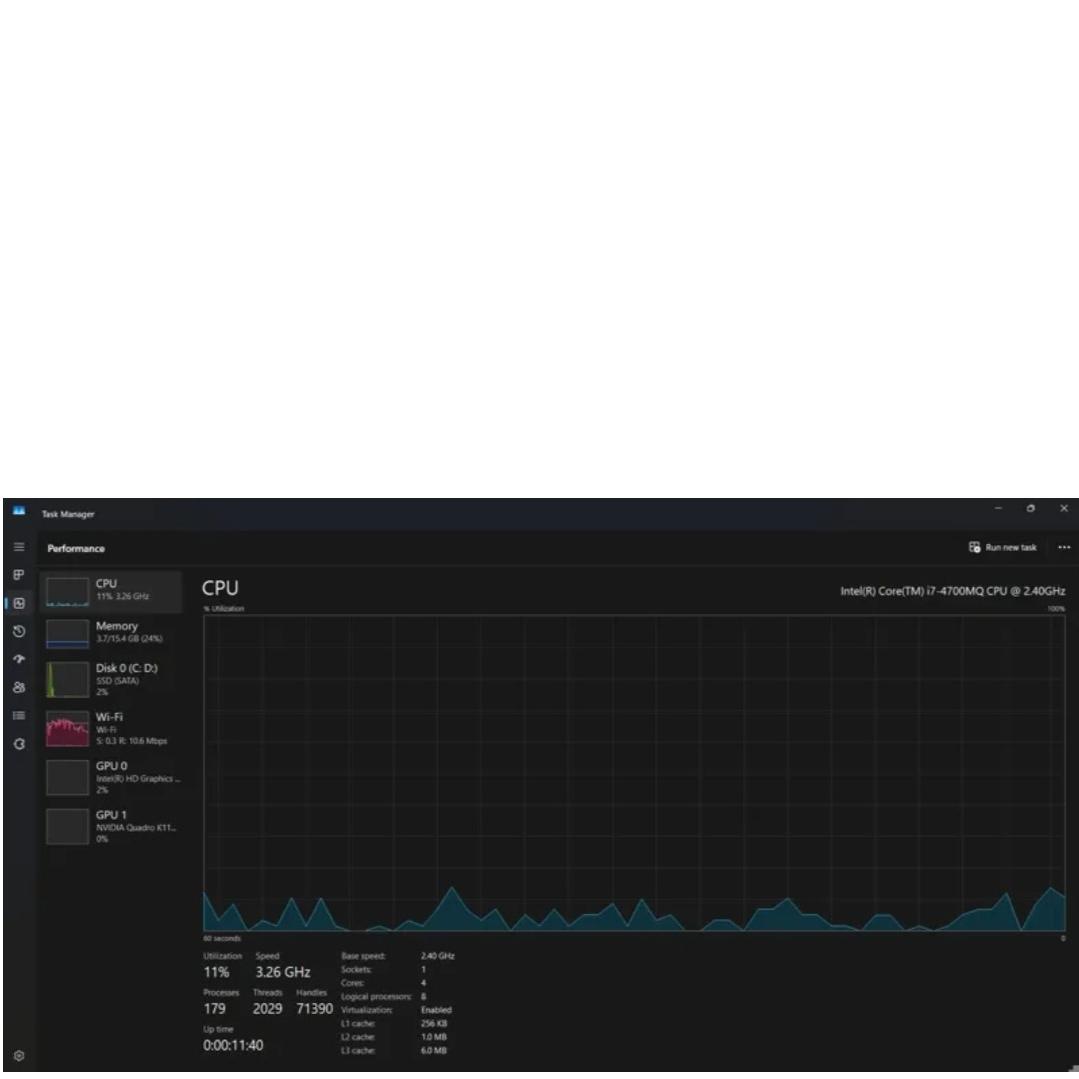Maximize the Task Manager window
Viewport: 1079px width, 1079px height.
[1030, 510]
